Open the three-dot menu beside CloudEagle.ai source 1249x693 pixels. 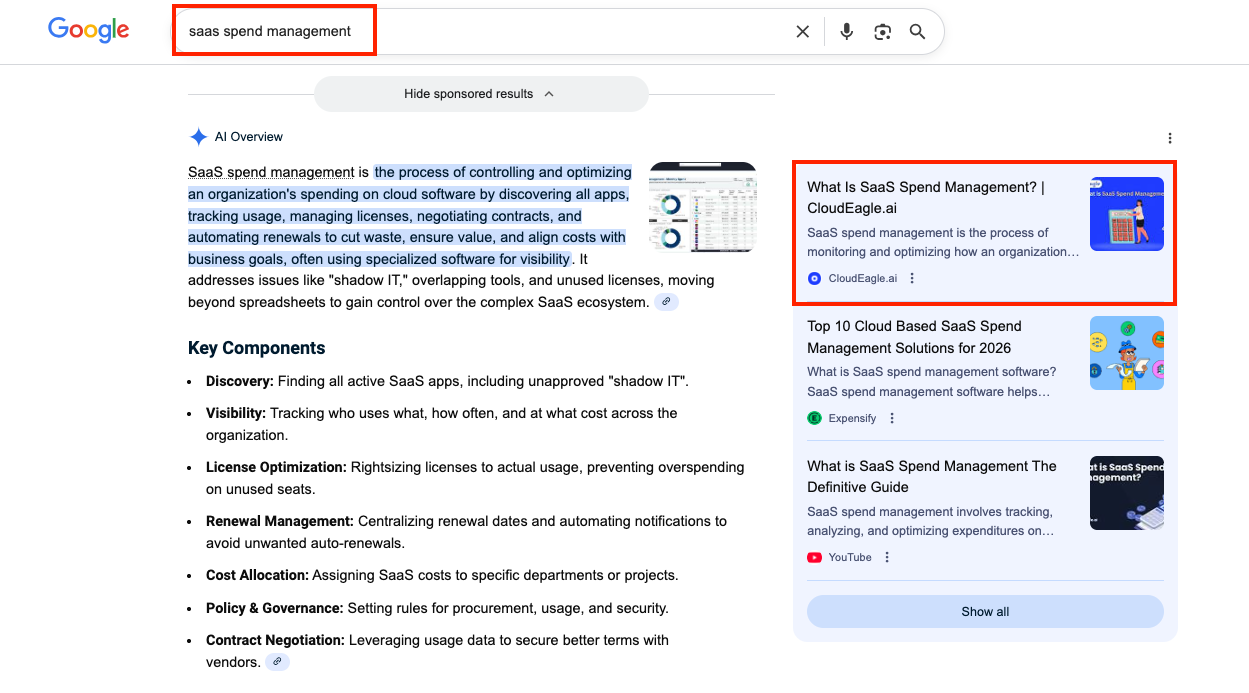911,278
